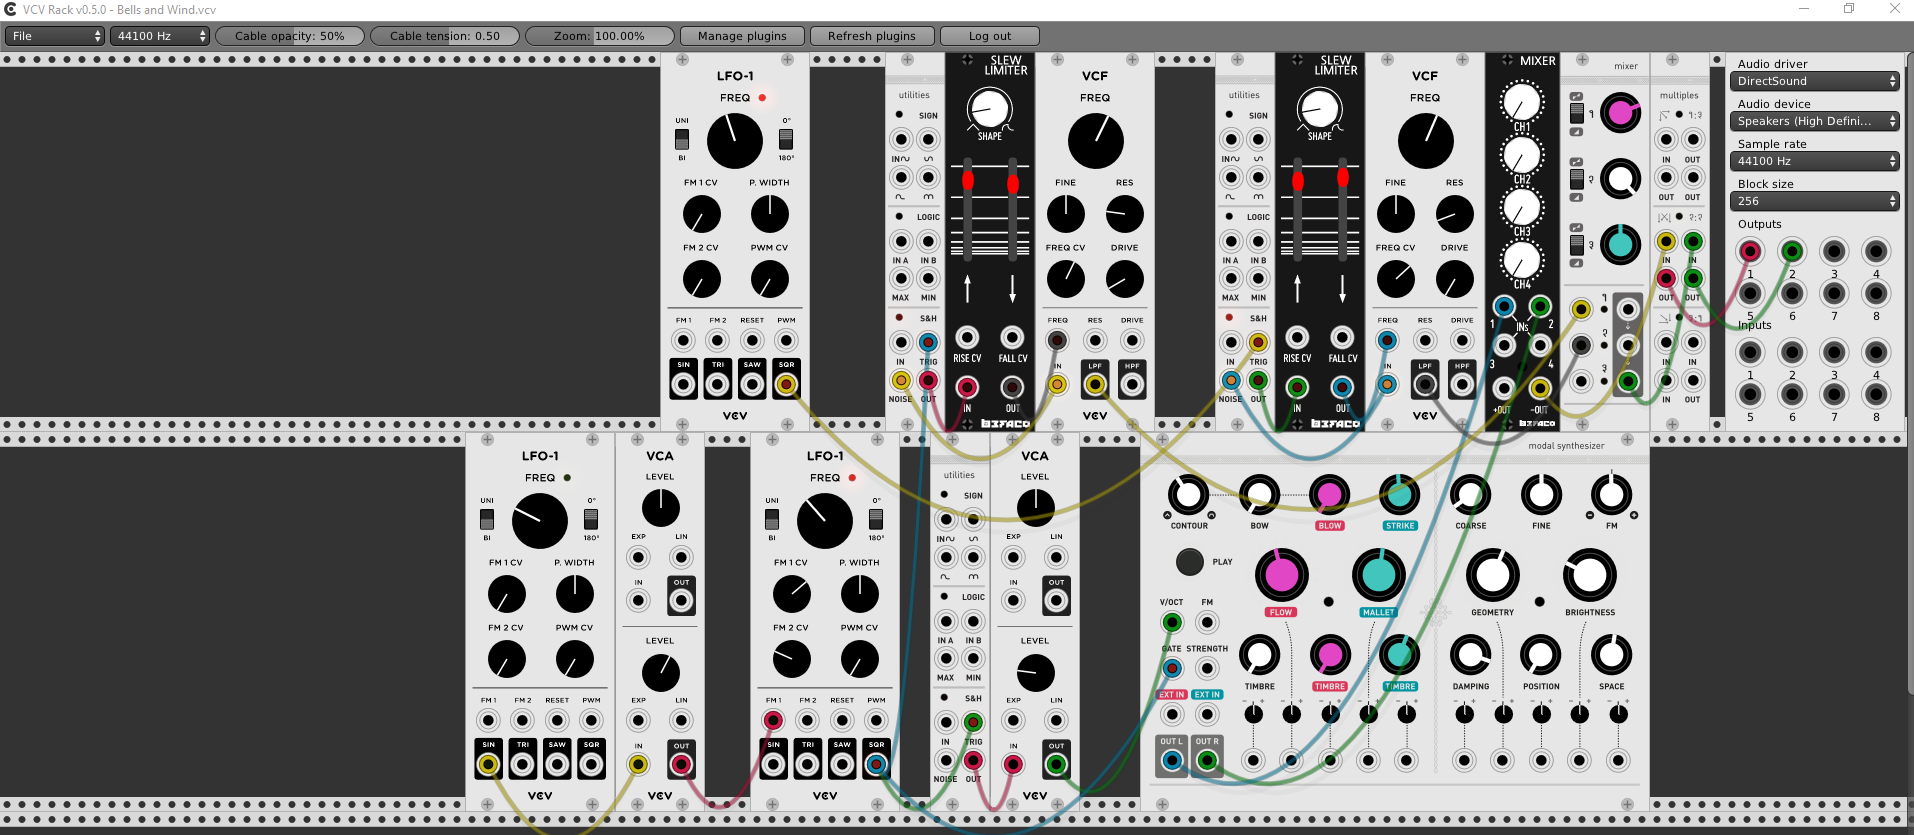Image resolution: width=1914 pixels, height=835 pixels.
Task: Click the Log out button
Action: 990,36
